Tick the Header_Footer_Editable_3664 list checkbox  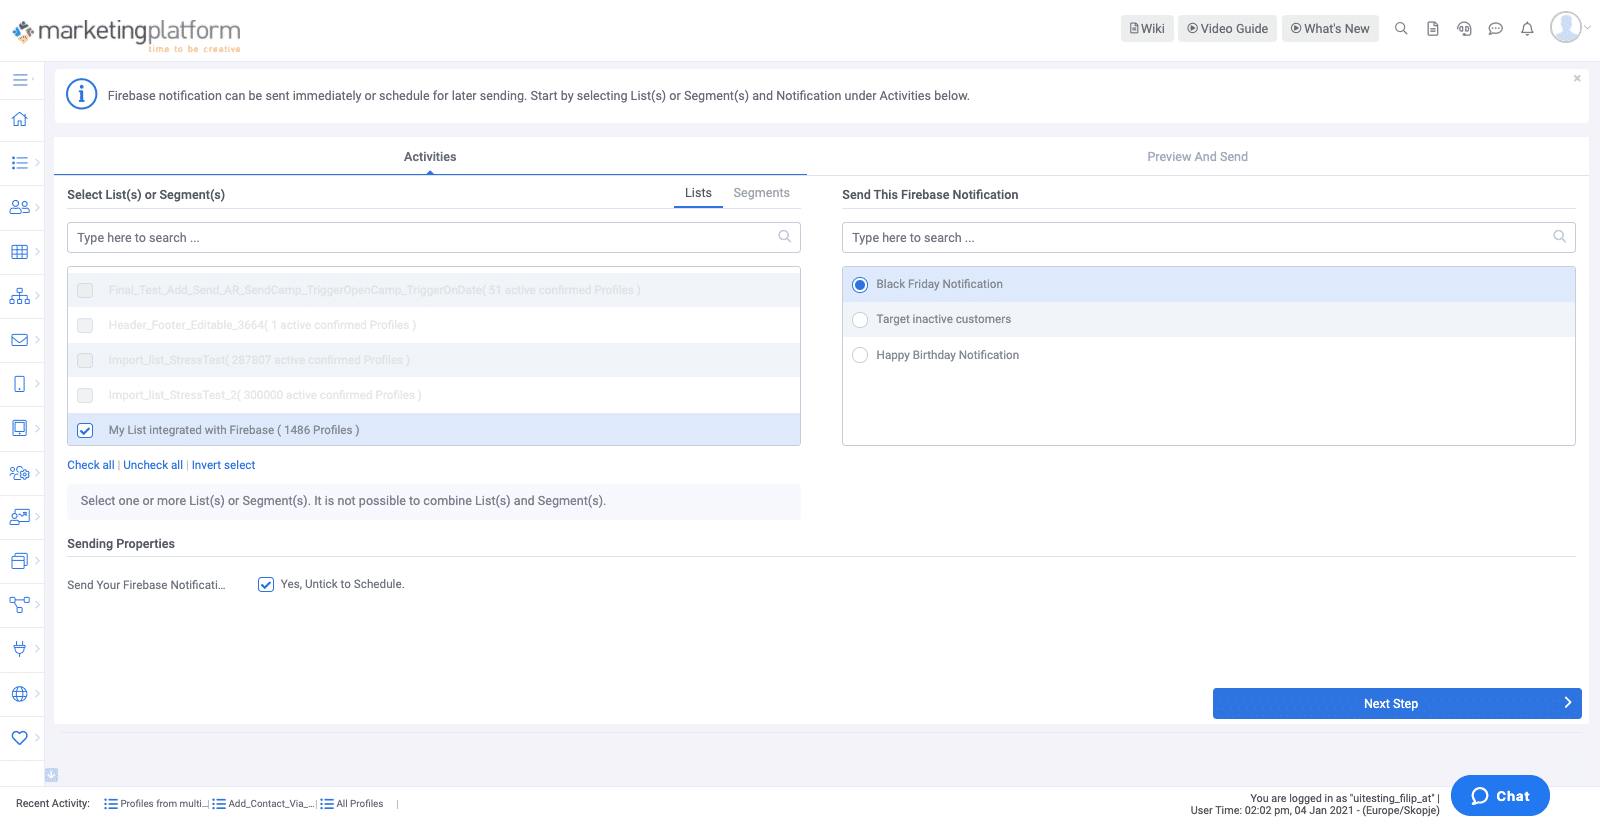tap(85, 325)
